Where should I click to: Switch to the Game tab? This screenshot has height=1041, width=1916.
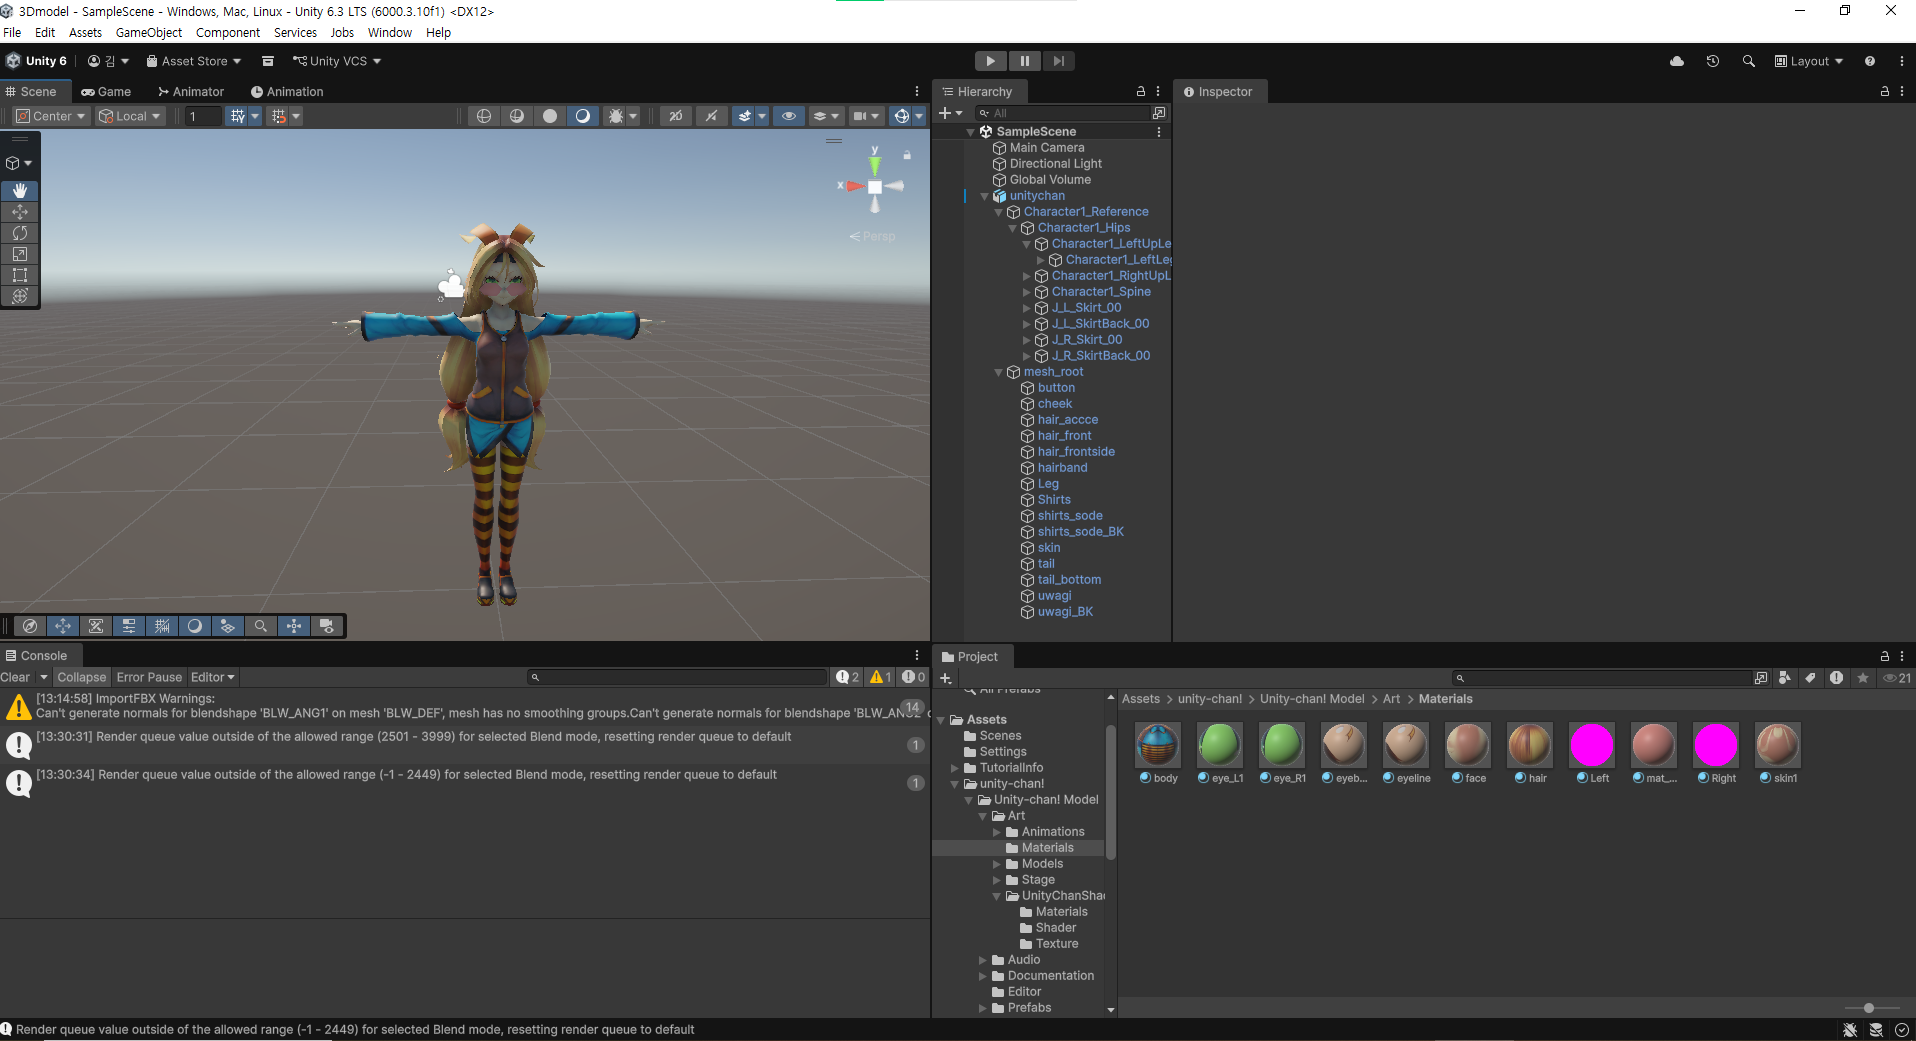click(x=106, y=91)
